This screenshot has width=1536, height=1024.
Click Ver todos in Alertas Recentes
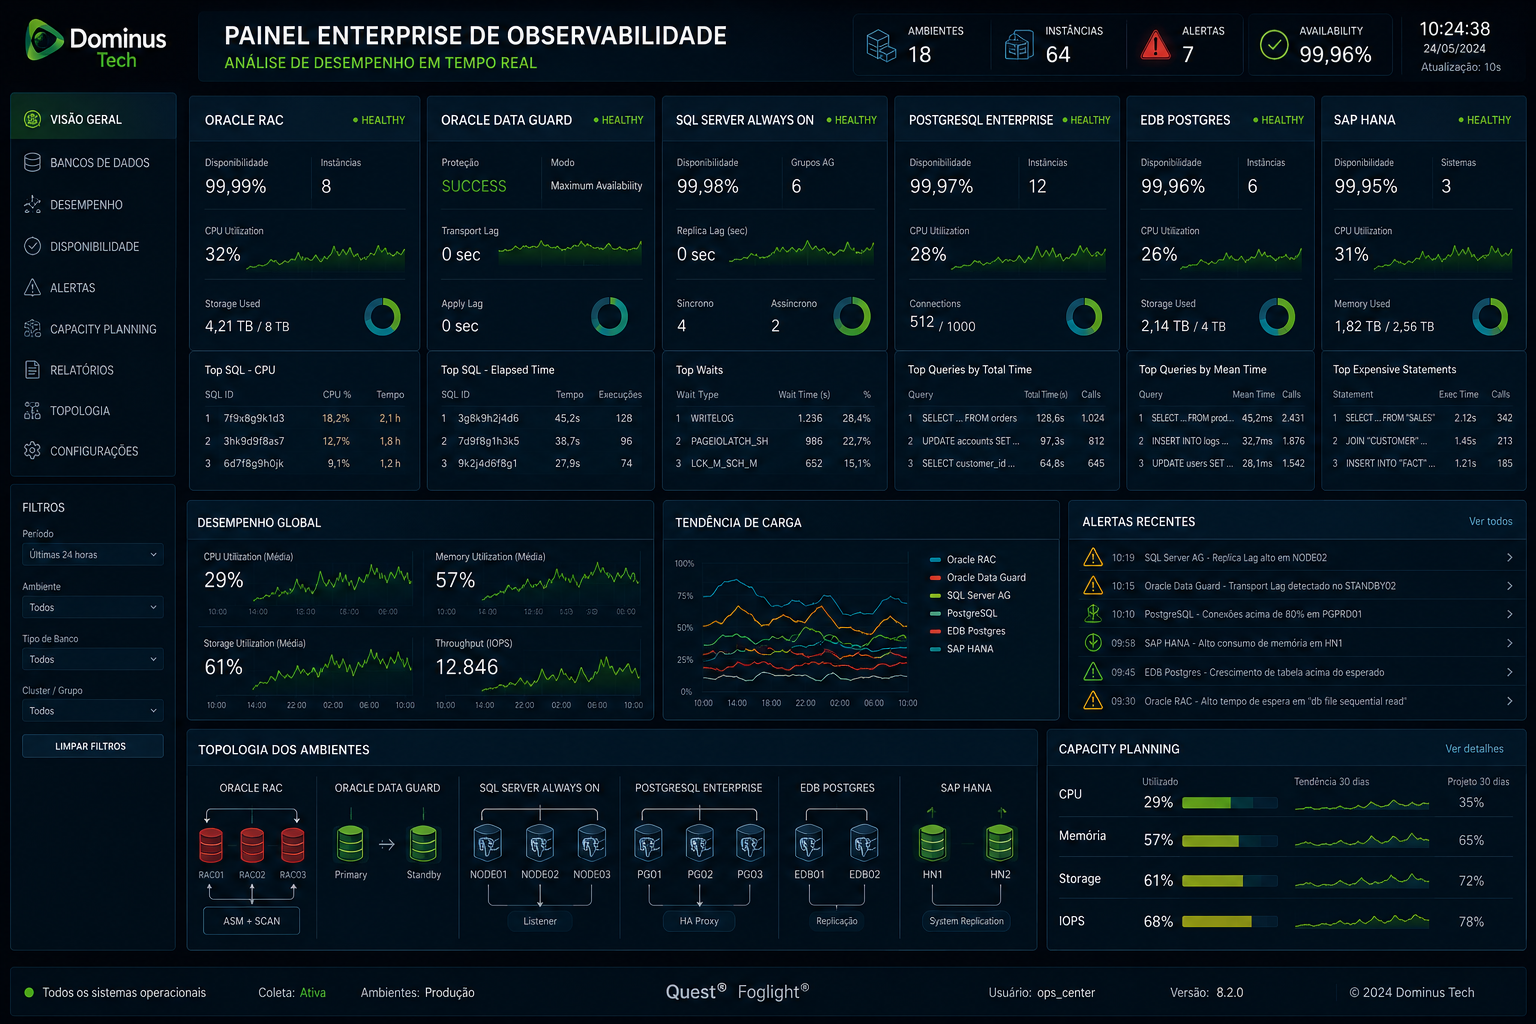point(1490,521)
